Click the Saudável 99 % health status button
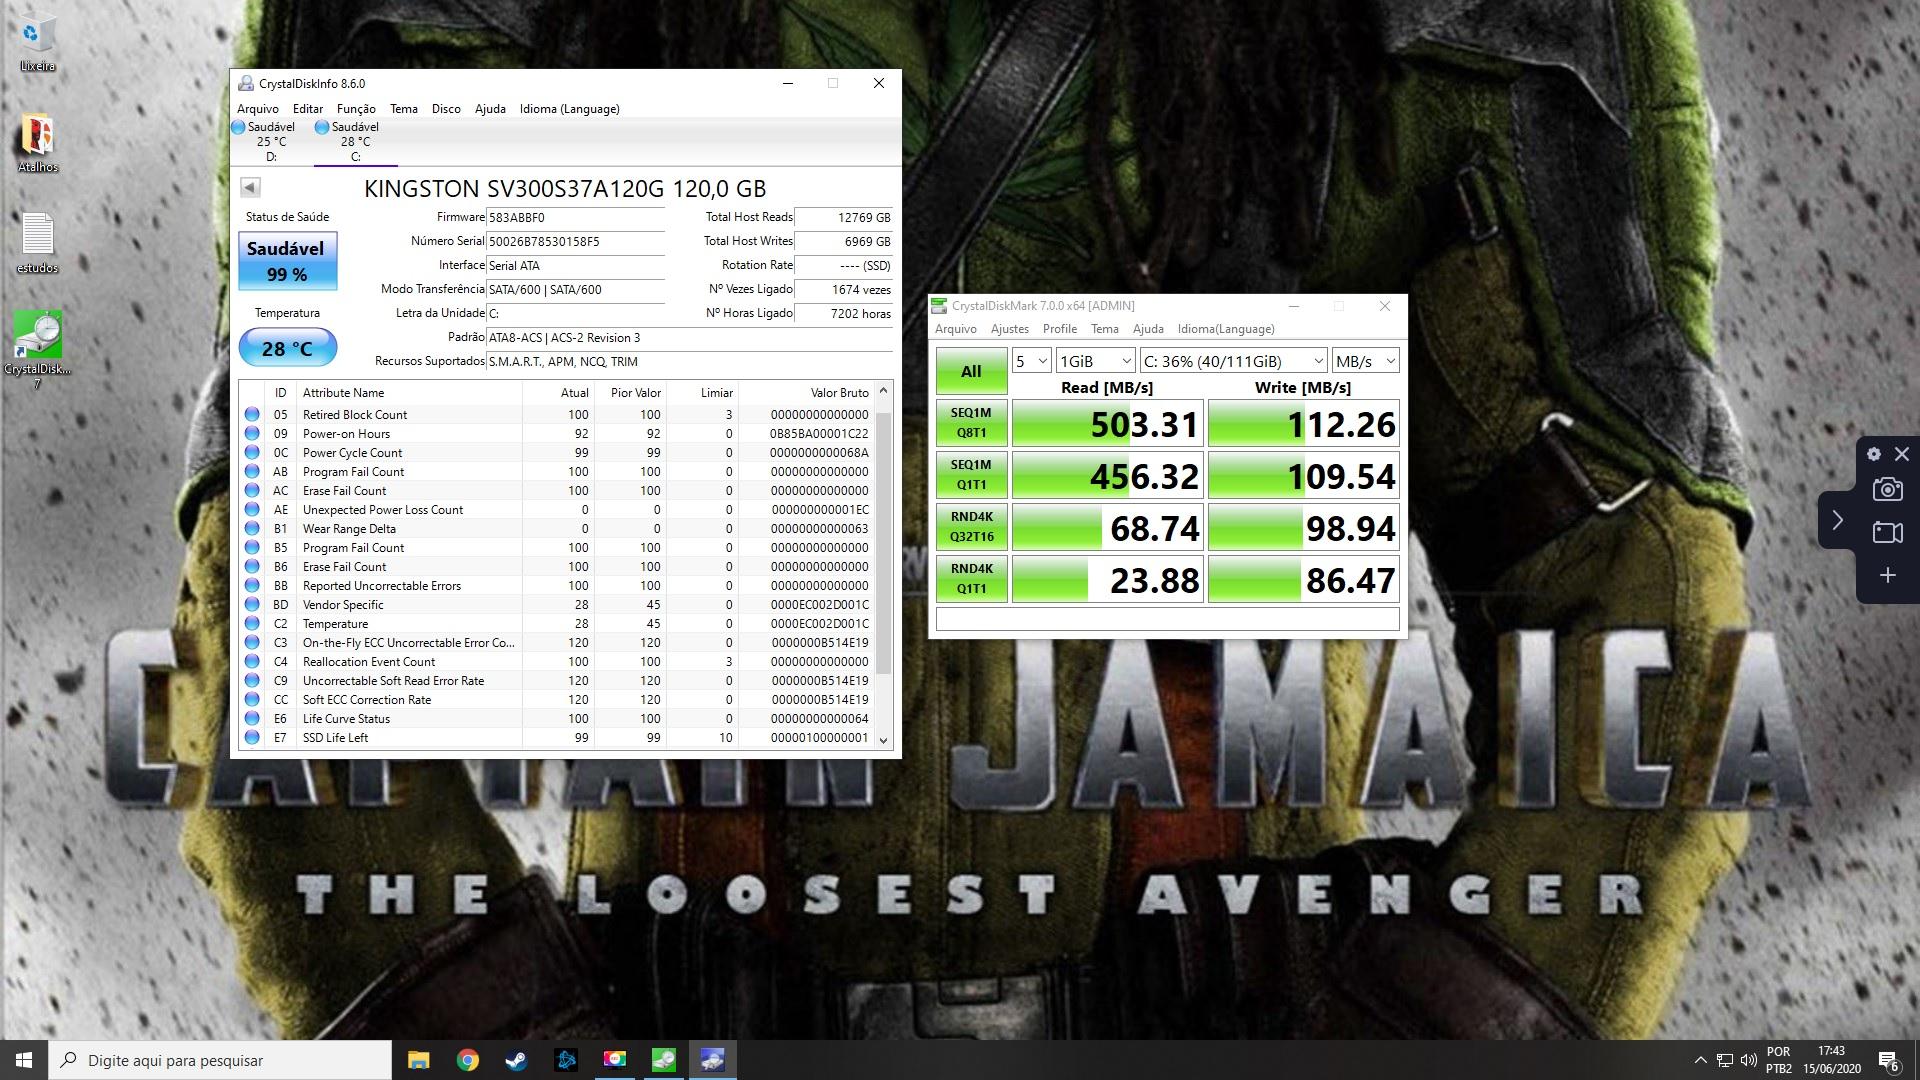This screenshot has width=1920, height=1080. [287, 261]
